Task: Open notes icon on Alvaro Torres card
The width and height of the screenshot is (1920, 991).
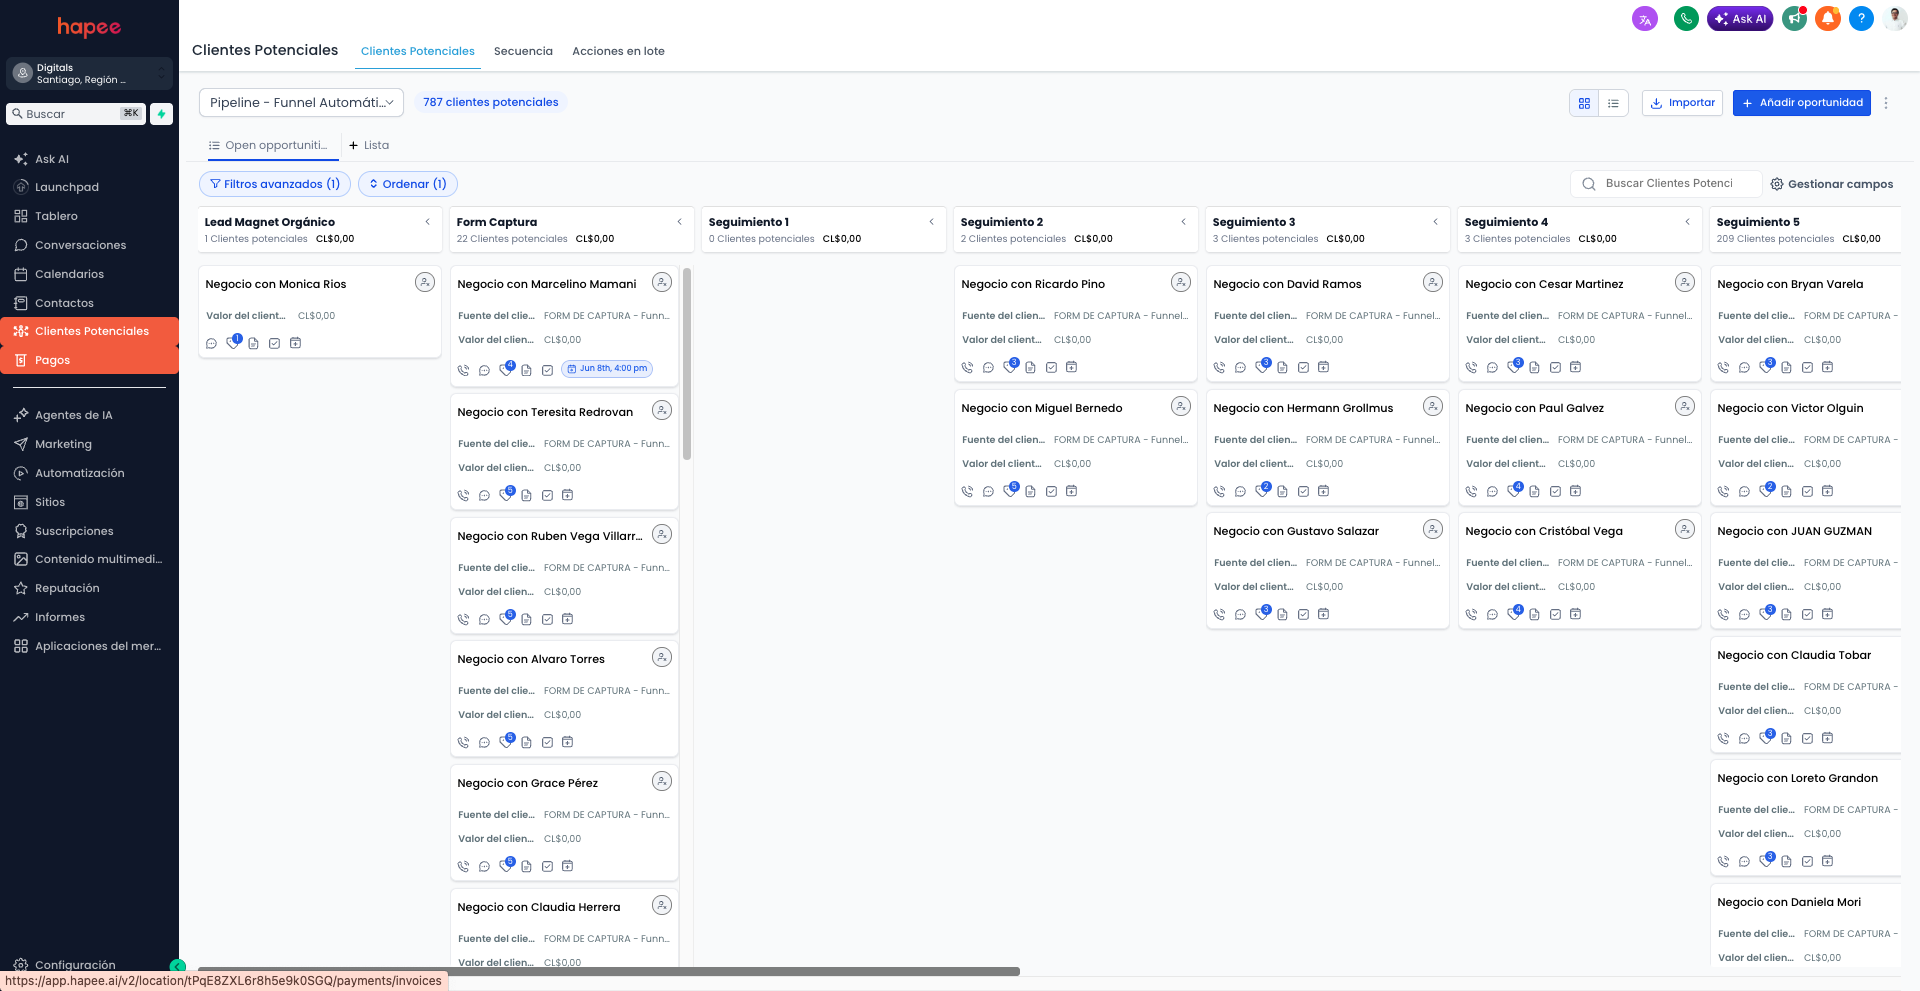Action: tap(526, 742)
